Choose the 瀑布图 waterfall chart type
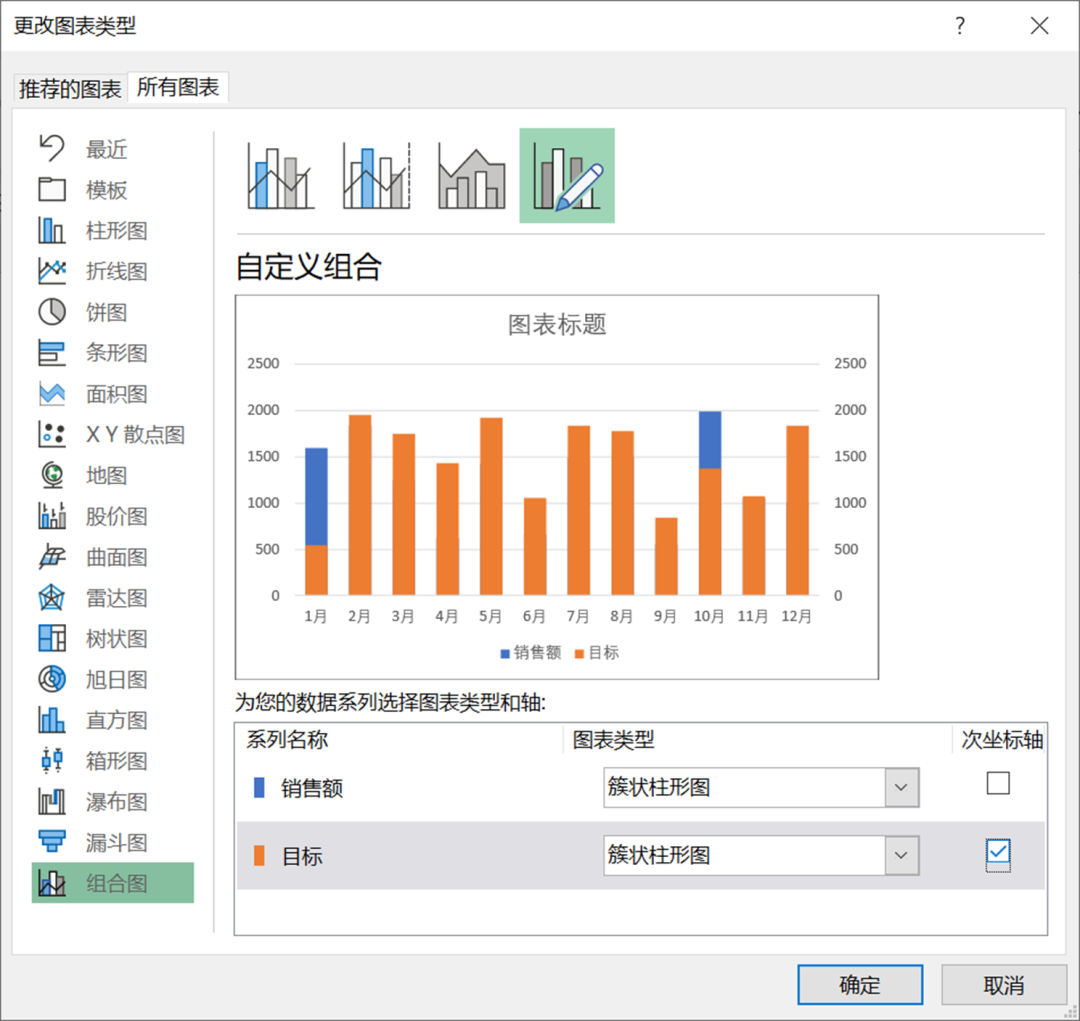The width and height of the screenshot is (1080, 1021). point(116,802)
